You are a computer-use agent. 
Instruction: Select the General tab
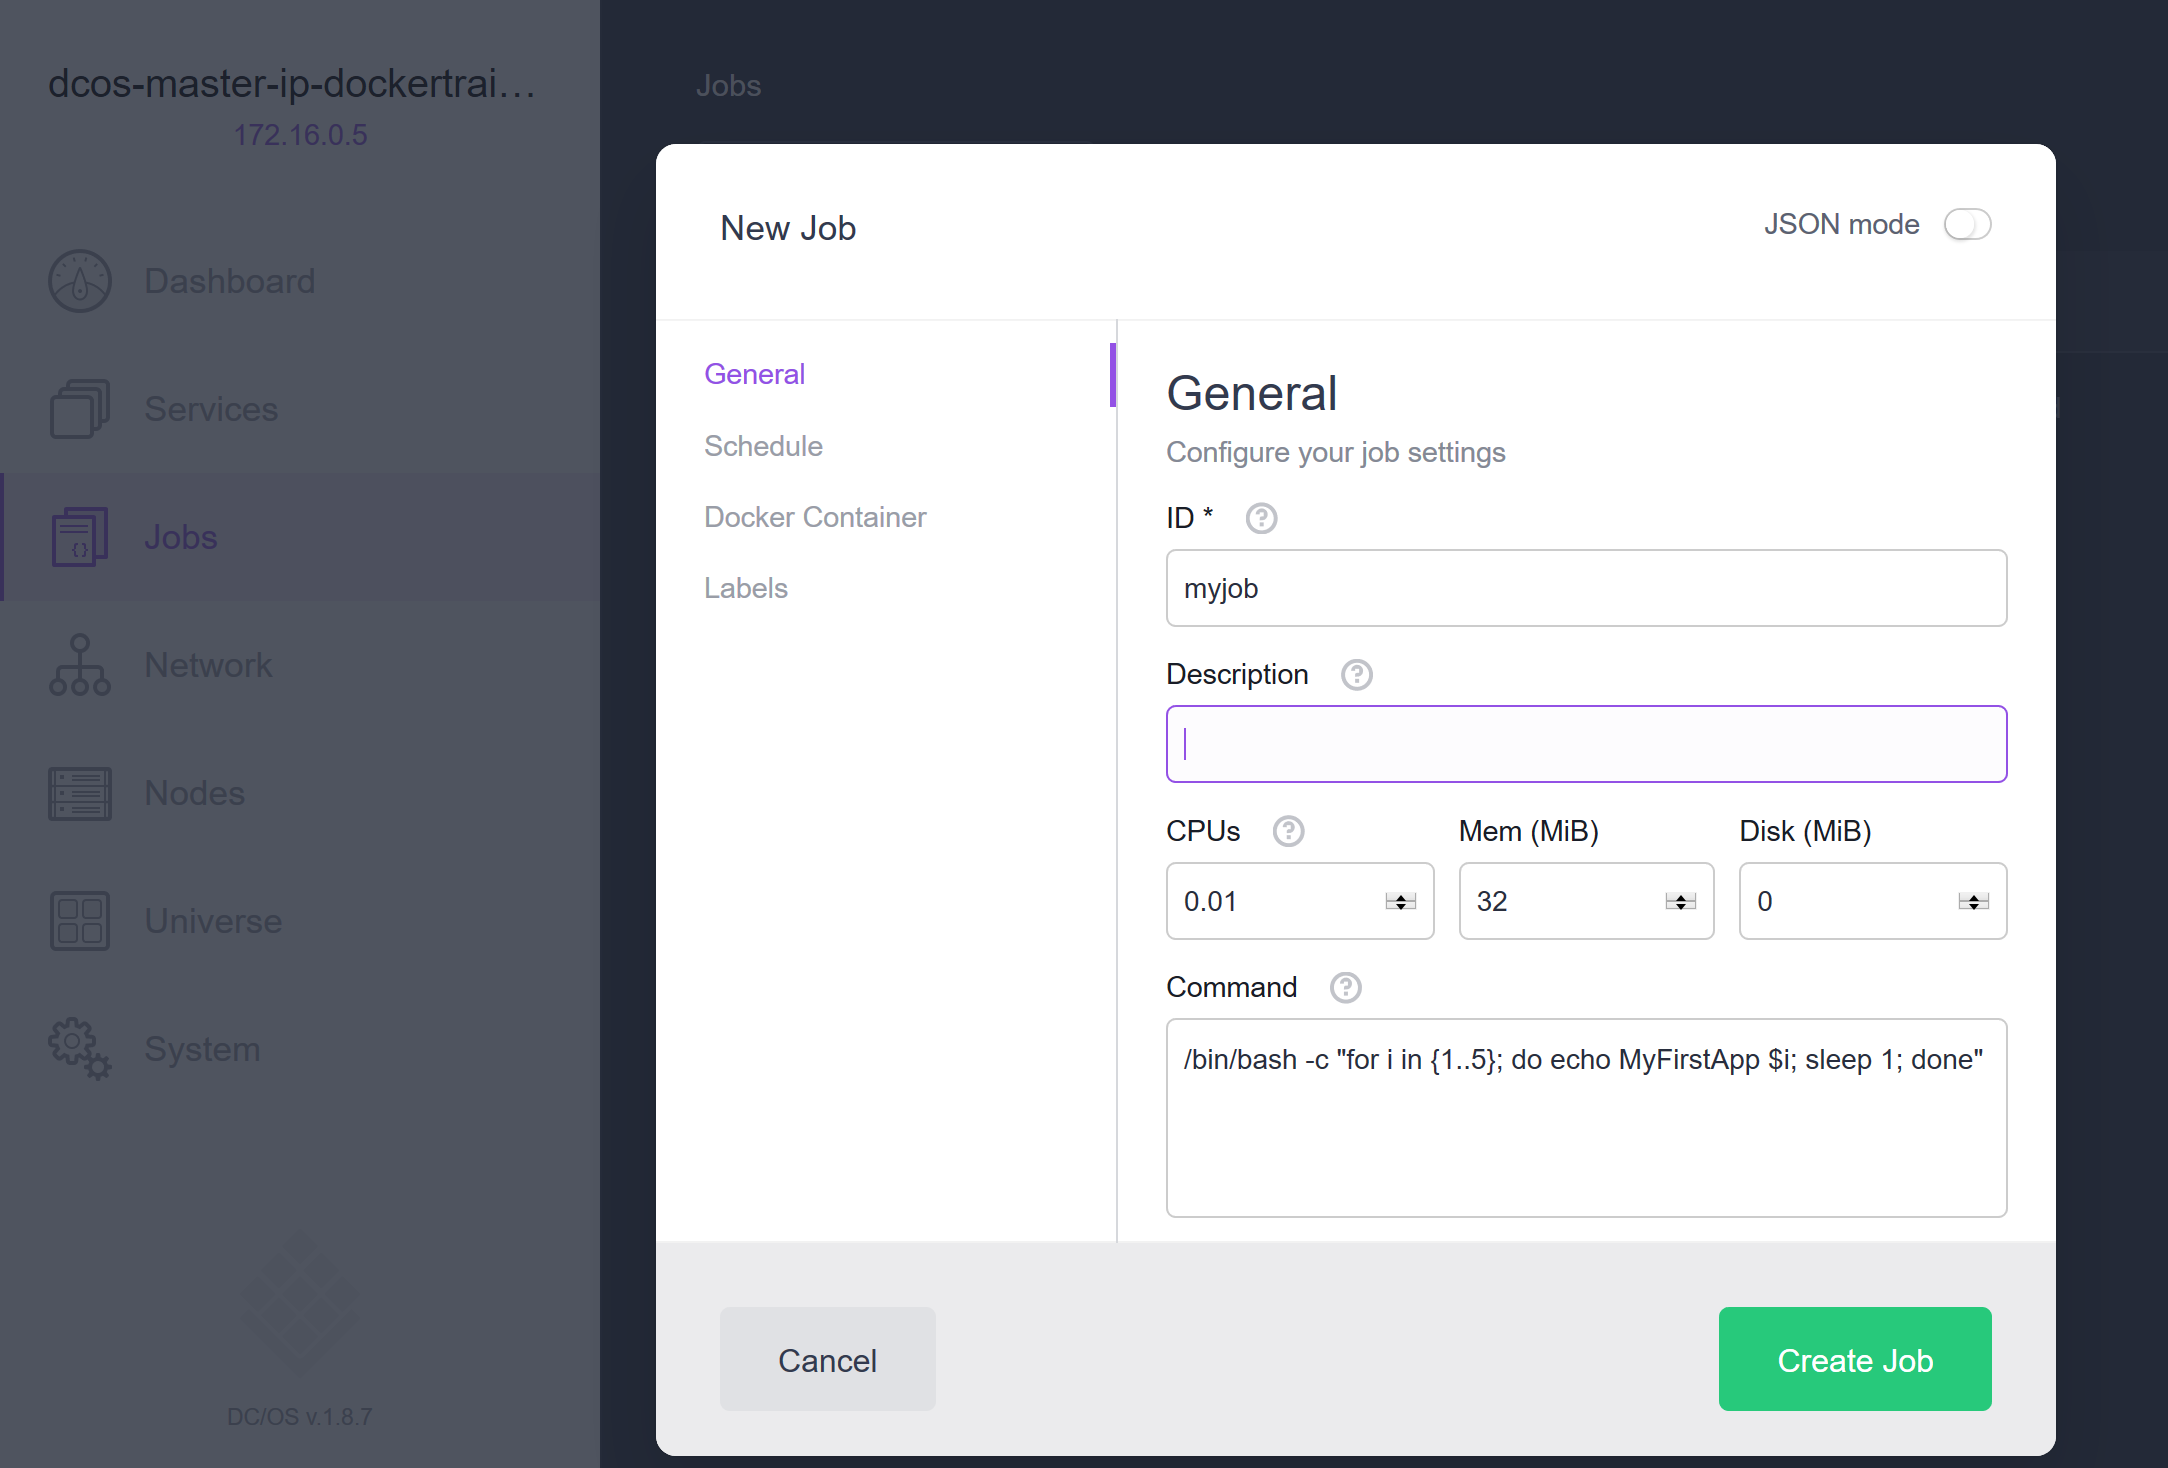pyautogui.click(x=754, y=374)
